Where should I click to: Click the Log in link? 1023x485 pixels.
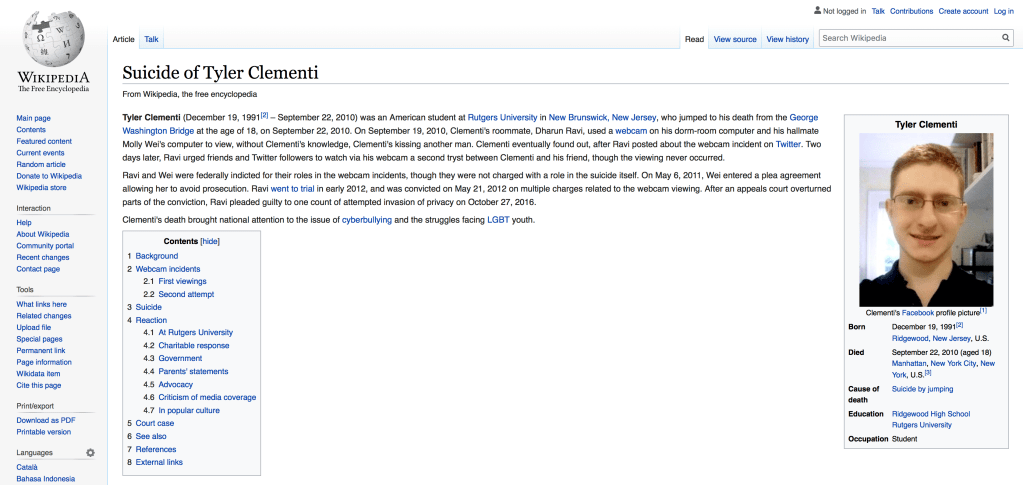point(1003,11)
